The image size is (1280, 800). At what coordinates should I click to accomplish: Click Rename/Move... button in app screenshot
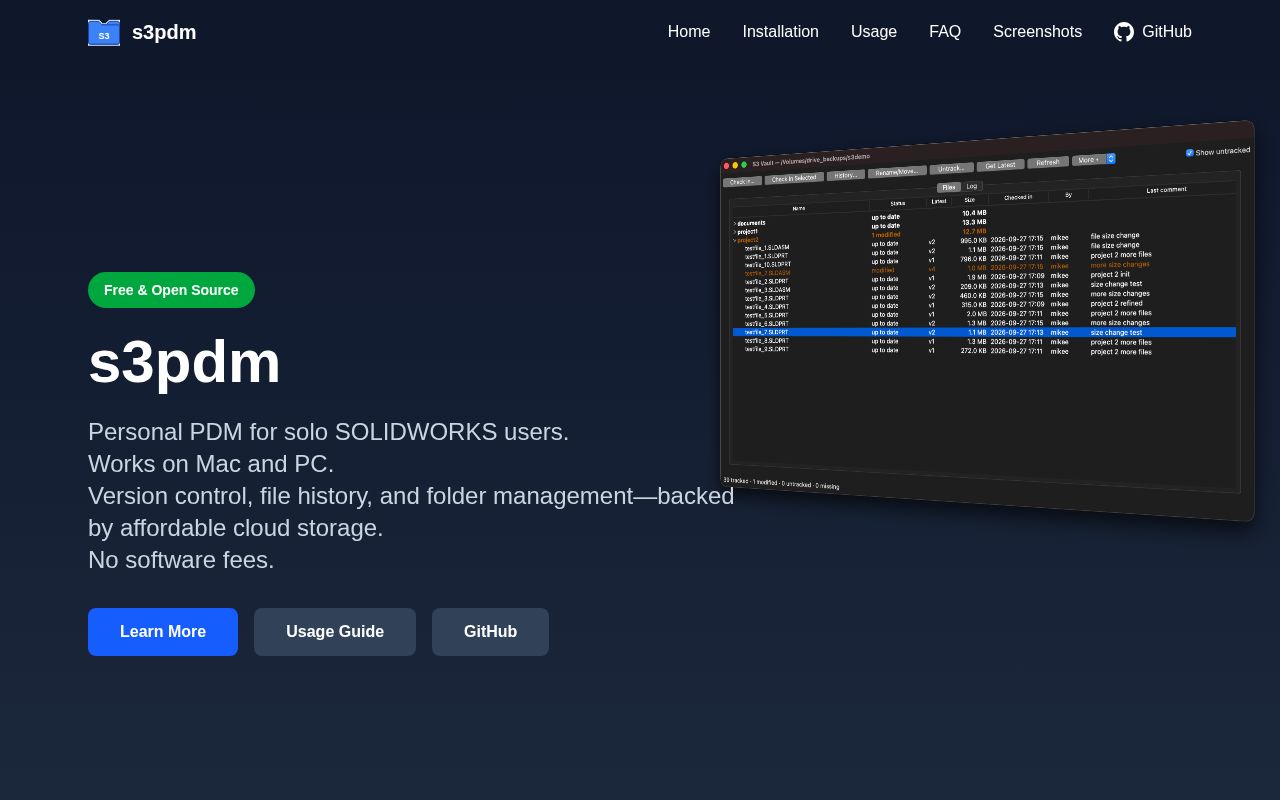(x=897, y=172)
